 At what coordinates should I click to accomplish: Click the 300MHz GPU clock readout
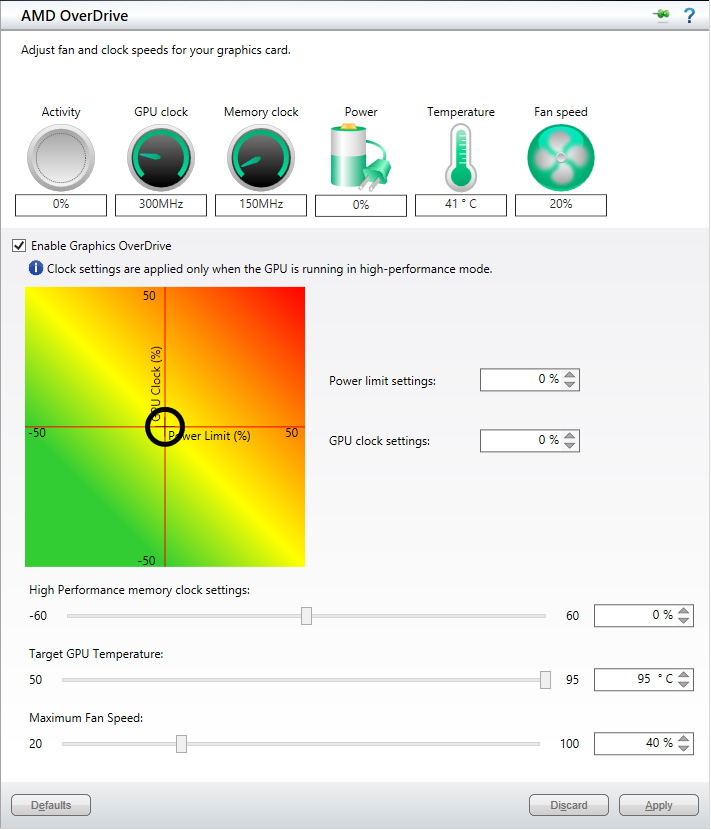161,205
